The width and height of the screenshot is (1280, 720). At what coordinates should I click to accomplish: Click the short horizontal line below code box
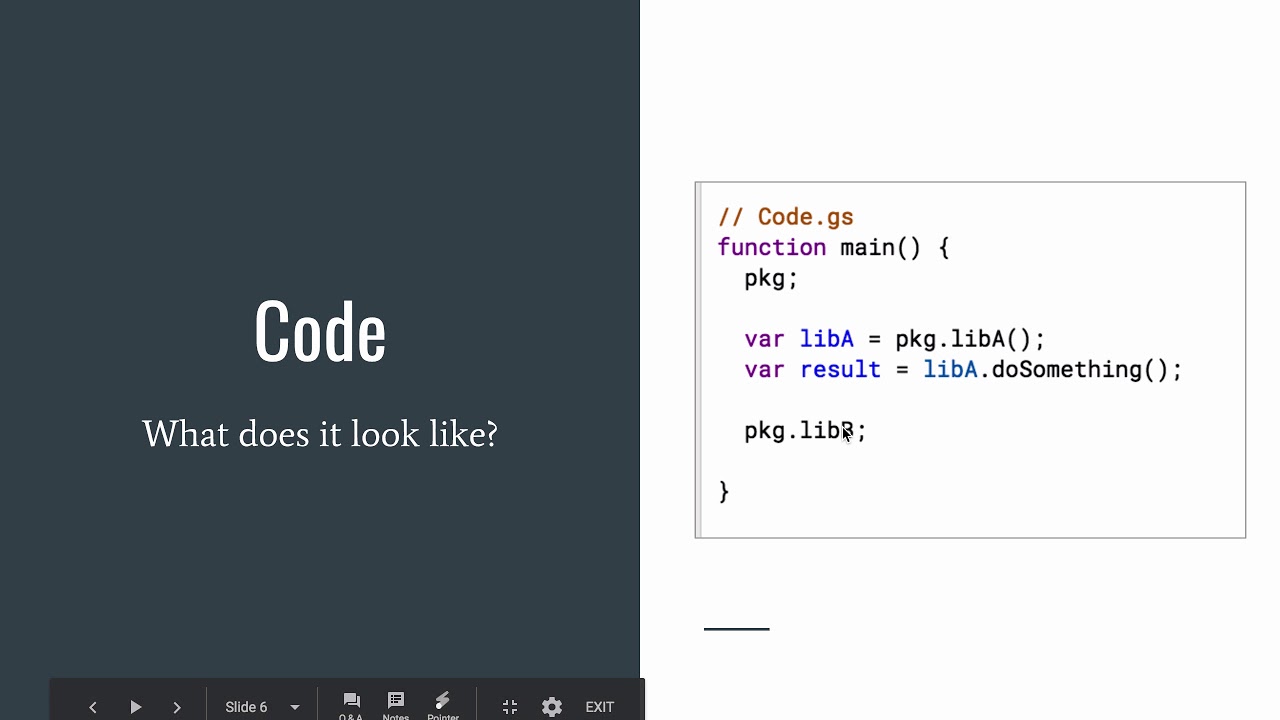click(x=737, y=629)
